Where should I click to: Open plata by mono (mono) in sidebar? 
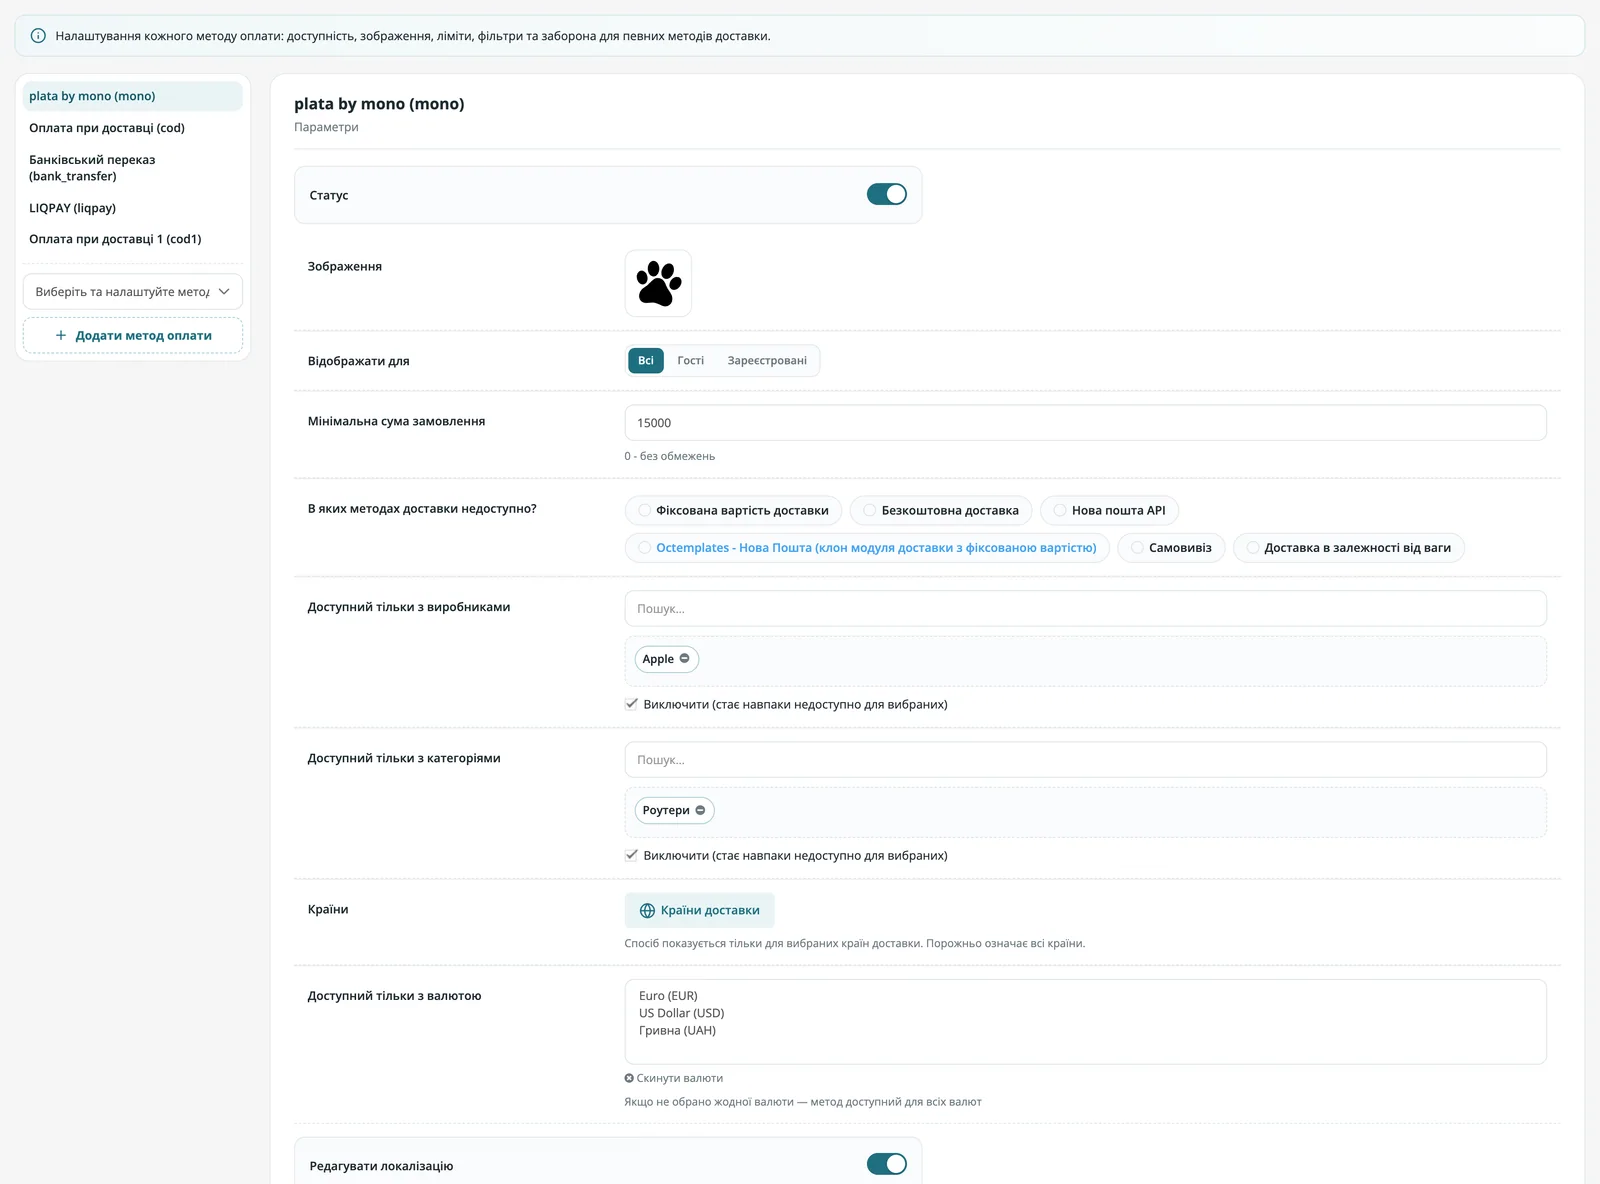point(133,96)
